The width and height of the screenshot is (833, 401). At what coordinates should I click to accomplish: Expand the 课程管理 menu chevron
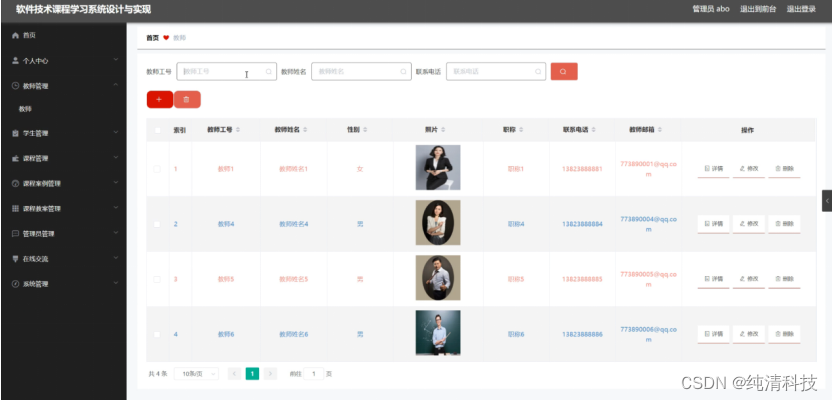coord(116,158)
